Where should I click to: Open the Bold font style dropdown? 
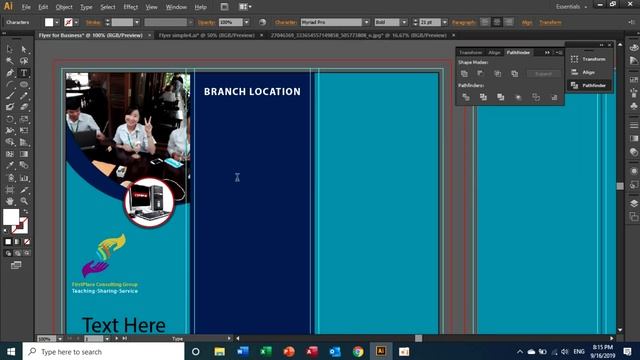[x=404, y=22]
